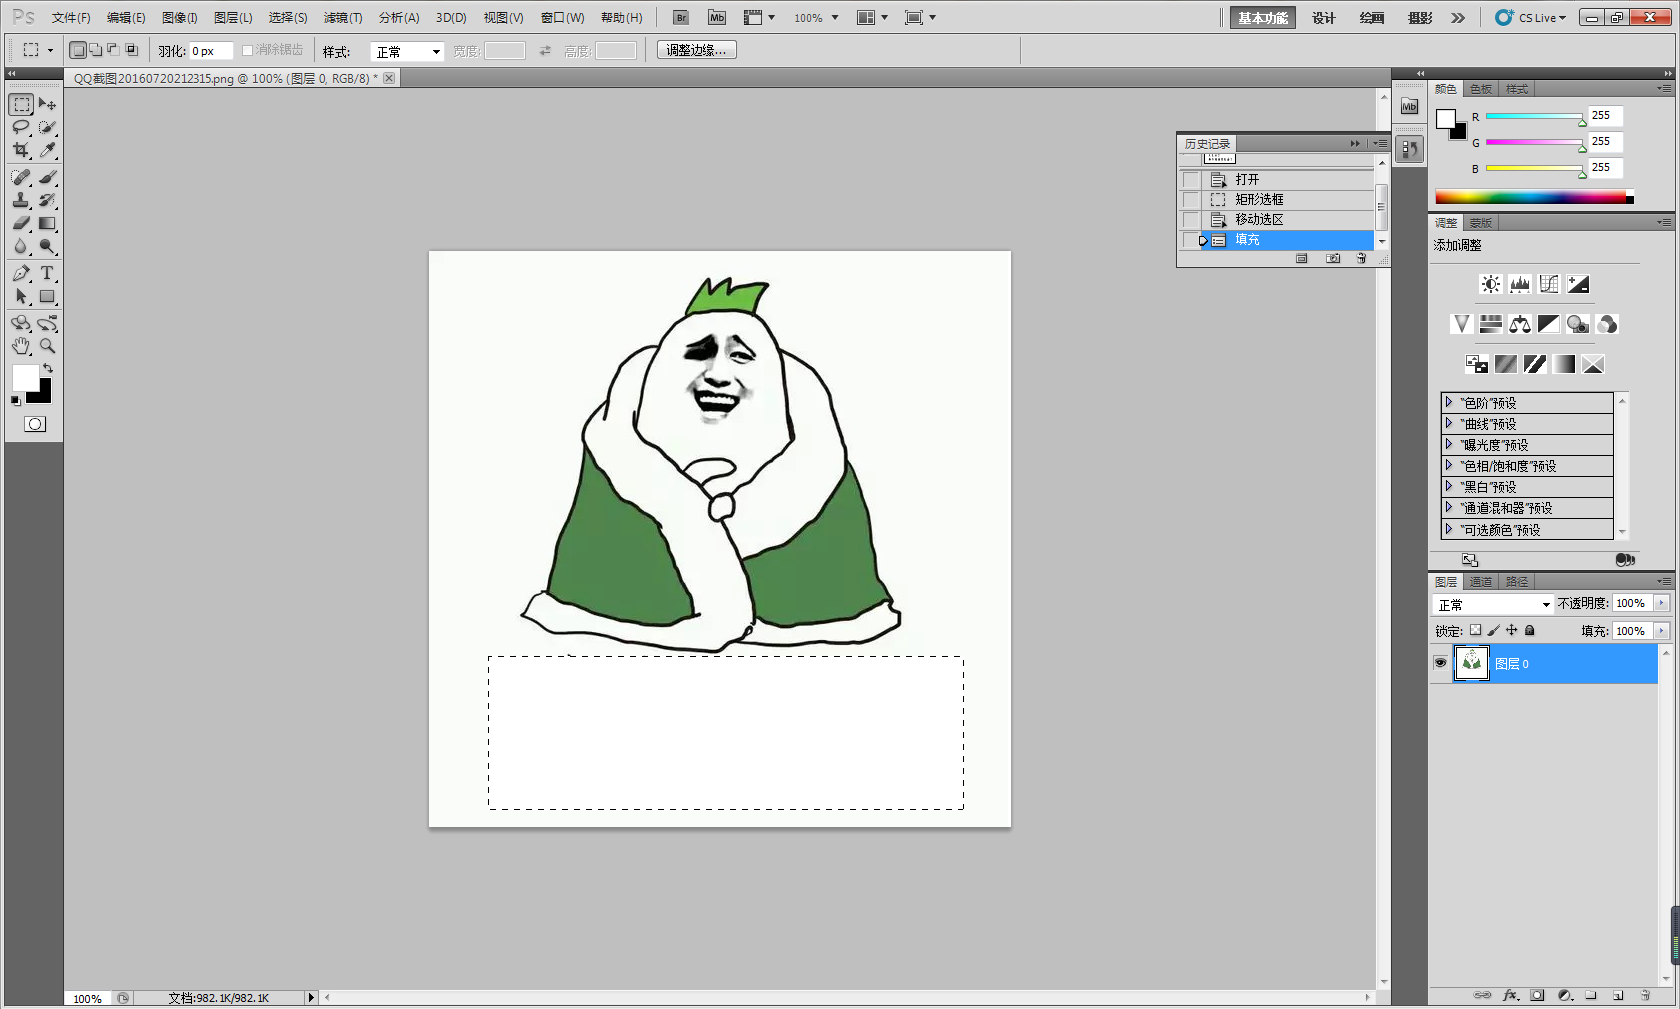Select the Path Selection tool
Viewport: 1680px width, 1009px height.
(21, 296)
